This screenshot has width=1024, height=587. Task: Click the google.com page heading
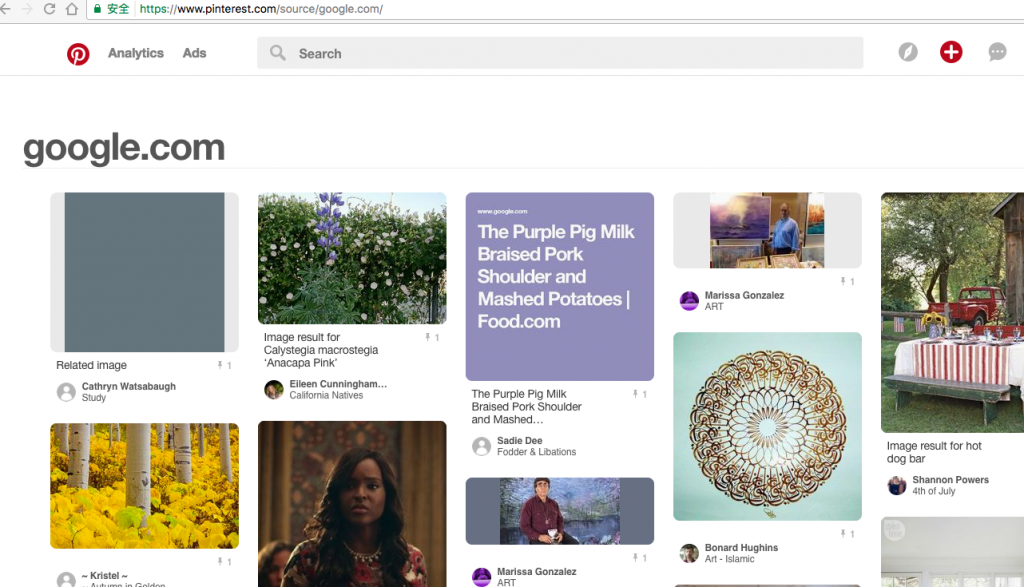click(124, 148)
